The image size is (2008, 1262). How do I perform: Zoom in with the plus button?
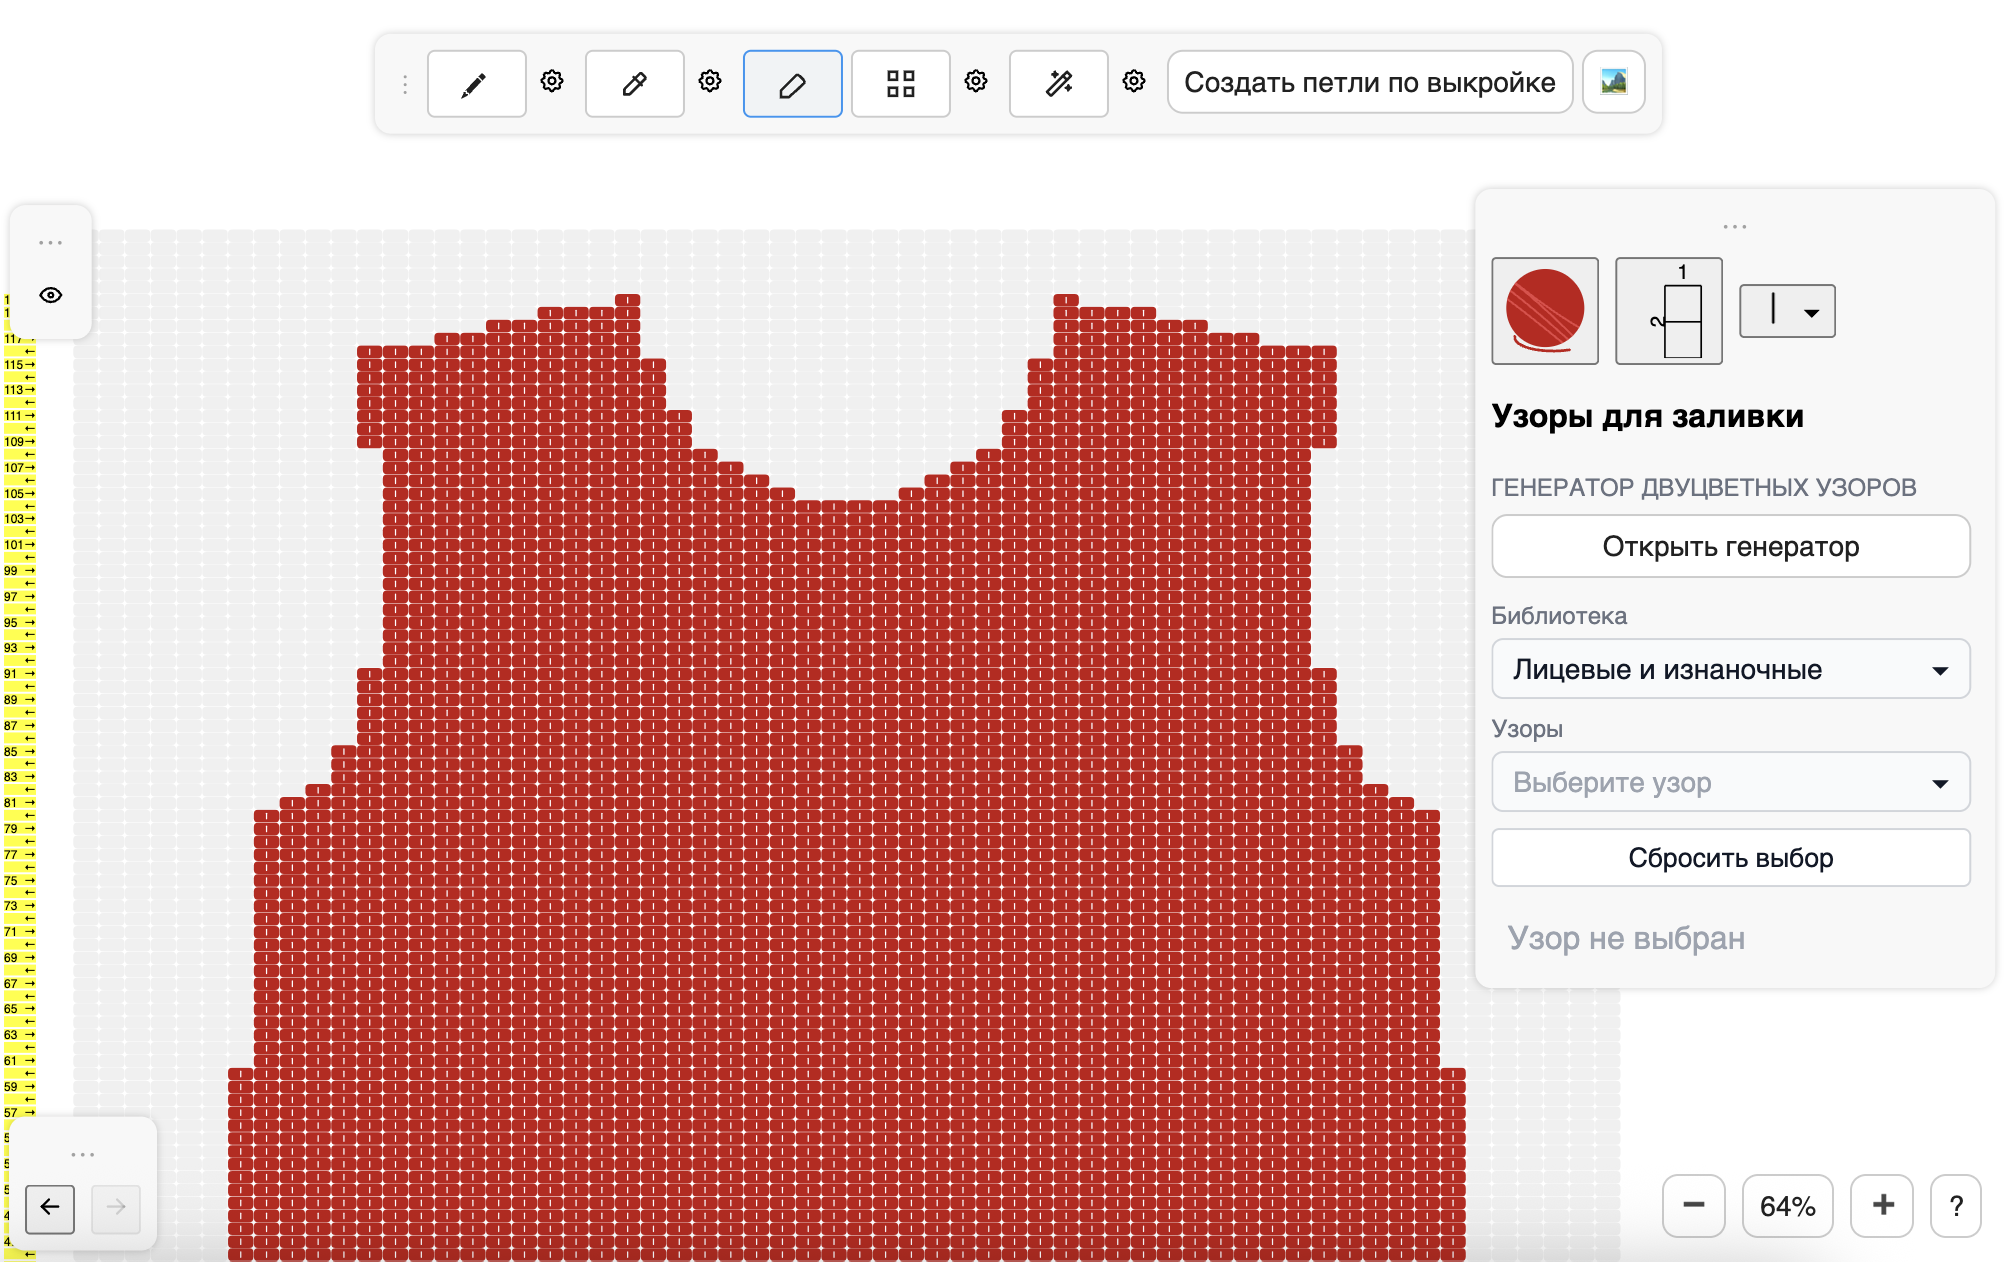click(x=1882, y=1205)
